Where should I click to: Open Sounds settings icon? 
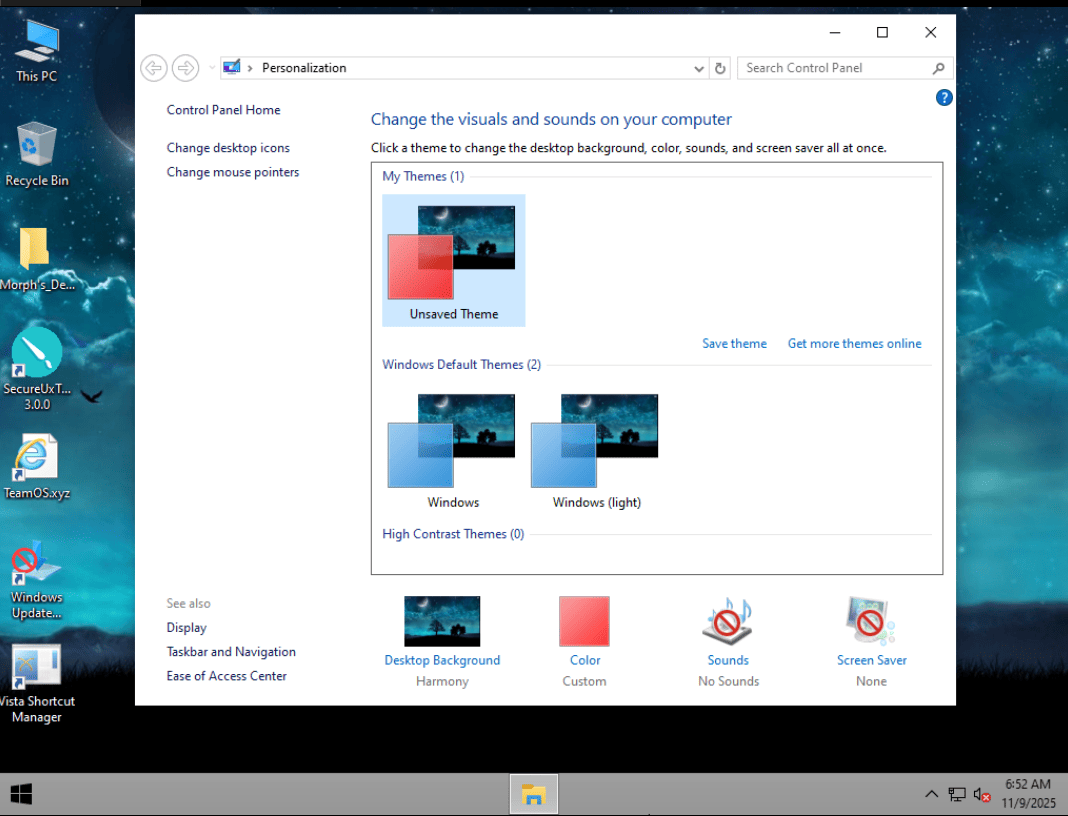tap(728, 621)
